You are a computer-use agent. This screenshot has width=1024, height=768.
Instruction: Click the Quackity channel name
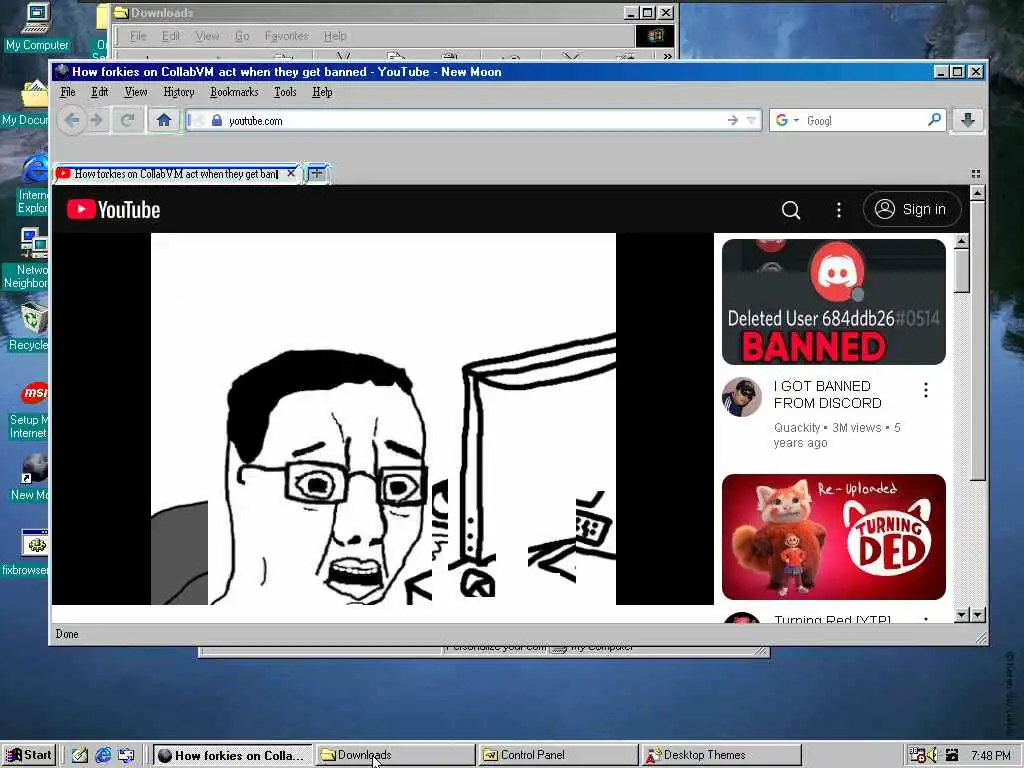point(797,428)
